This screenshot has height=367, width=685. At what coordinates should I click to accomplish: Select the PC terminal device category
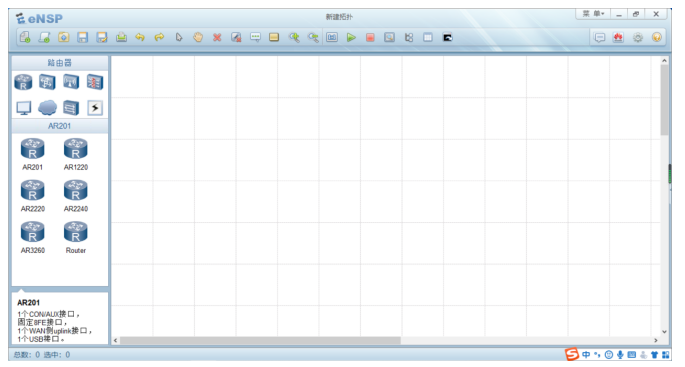pos(24,107)
